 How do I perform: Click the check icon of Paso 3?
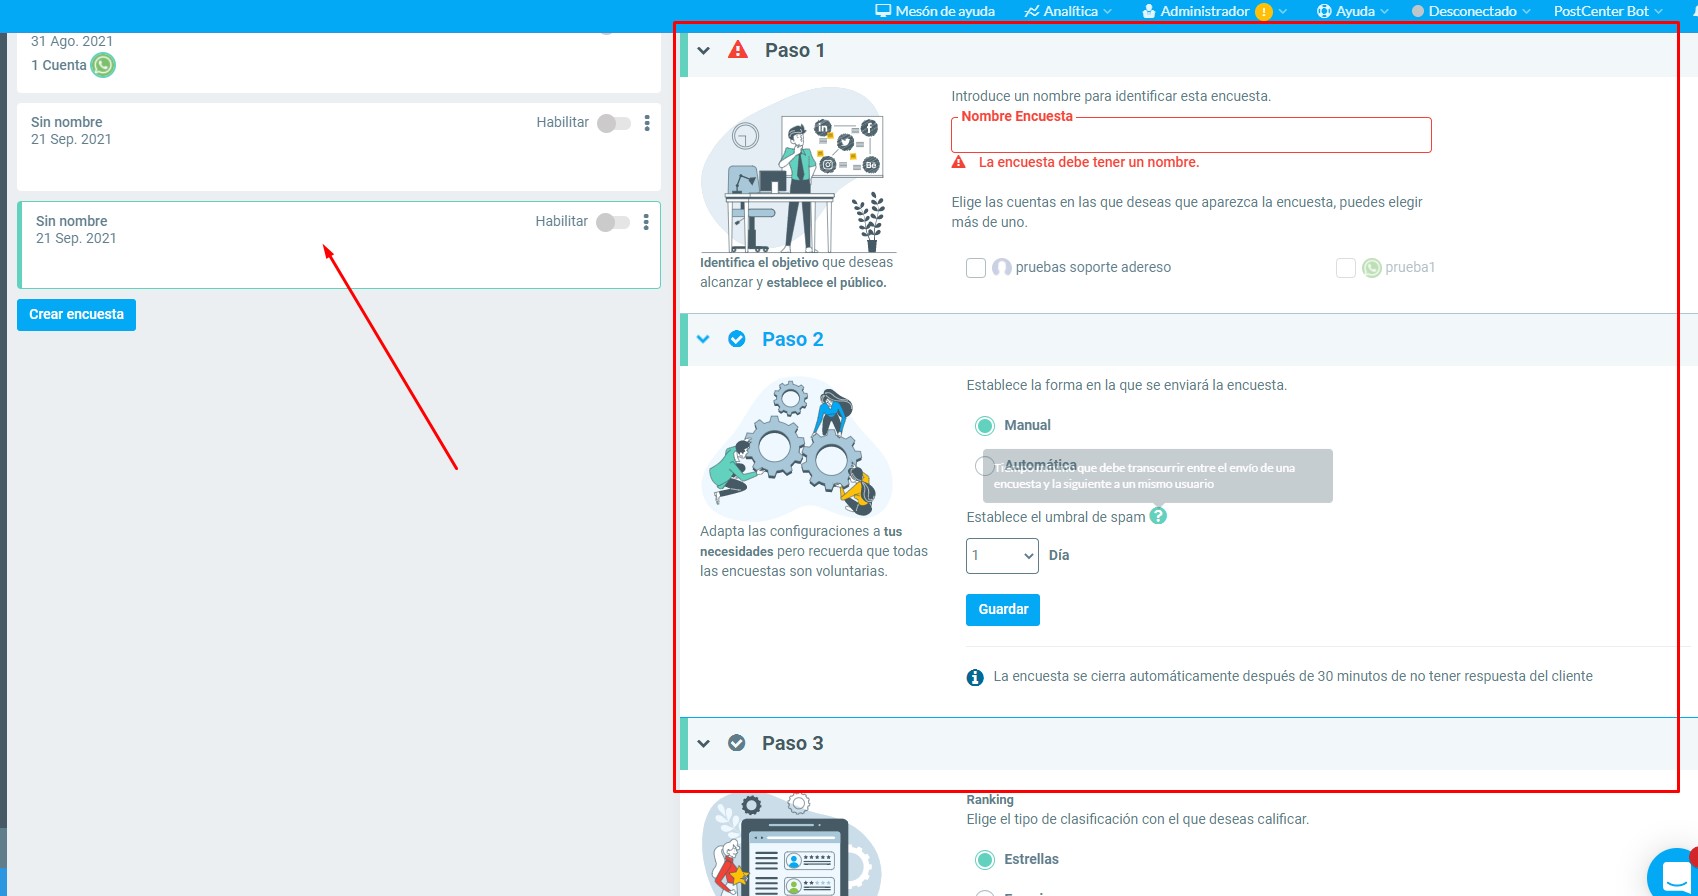737,743
